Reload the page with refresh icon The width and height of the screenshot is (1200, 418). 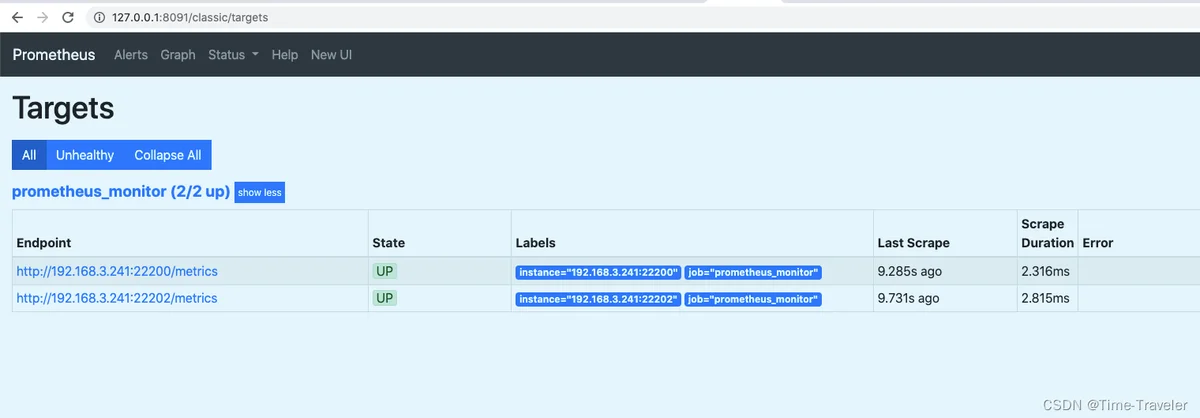pyautogui.click(x=68, y=17)
